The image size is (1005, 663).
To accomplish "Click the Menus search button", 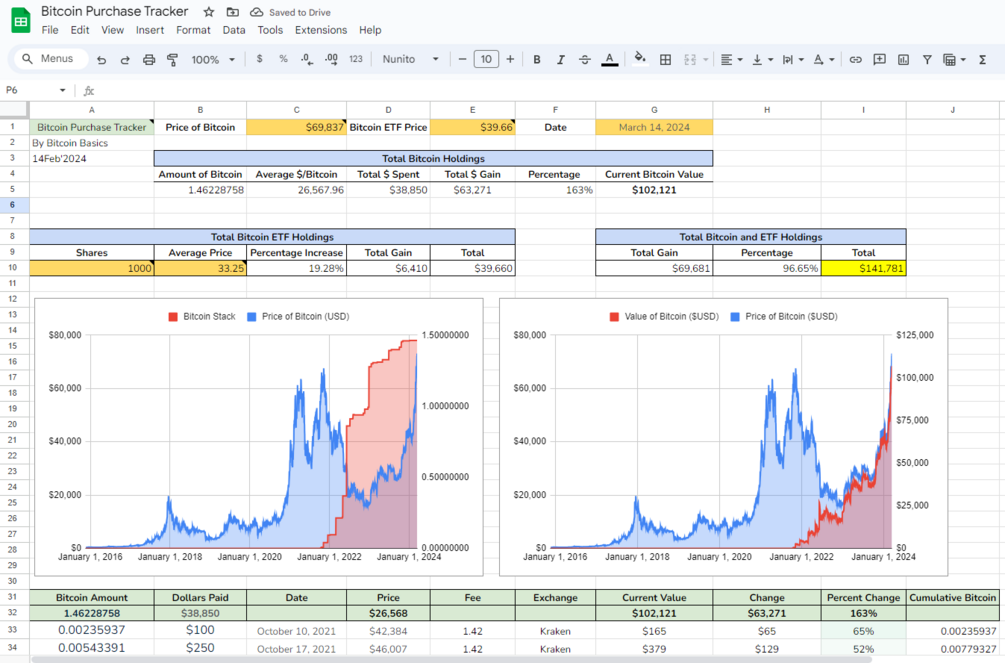I will [49, 59].
